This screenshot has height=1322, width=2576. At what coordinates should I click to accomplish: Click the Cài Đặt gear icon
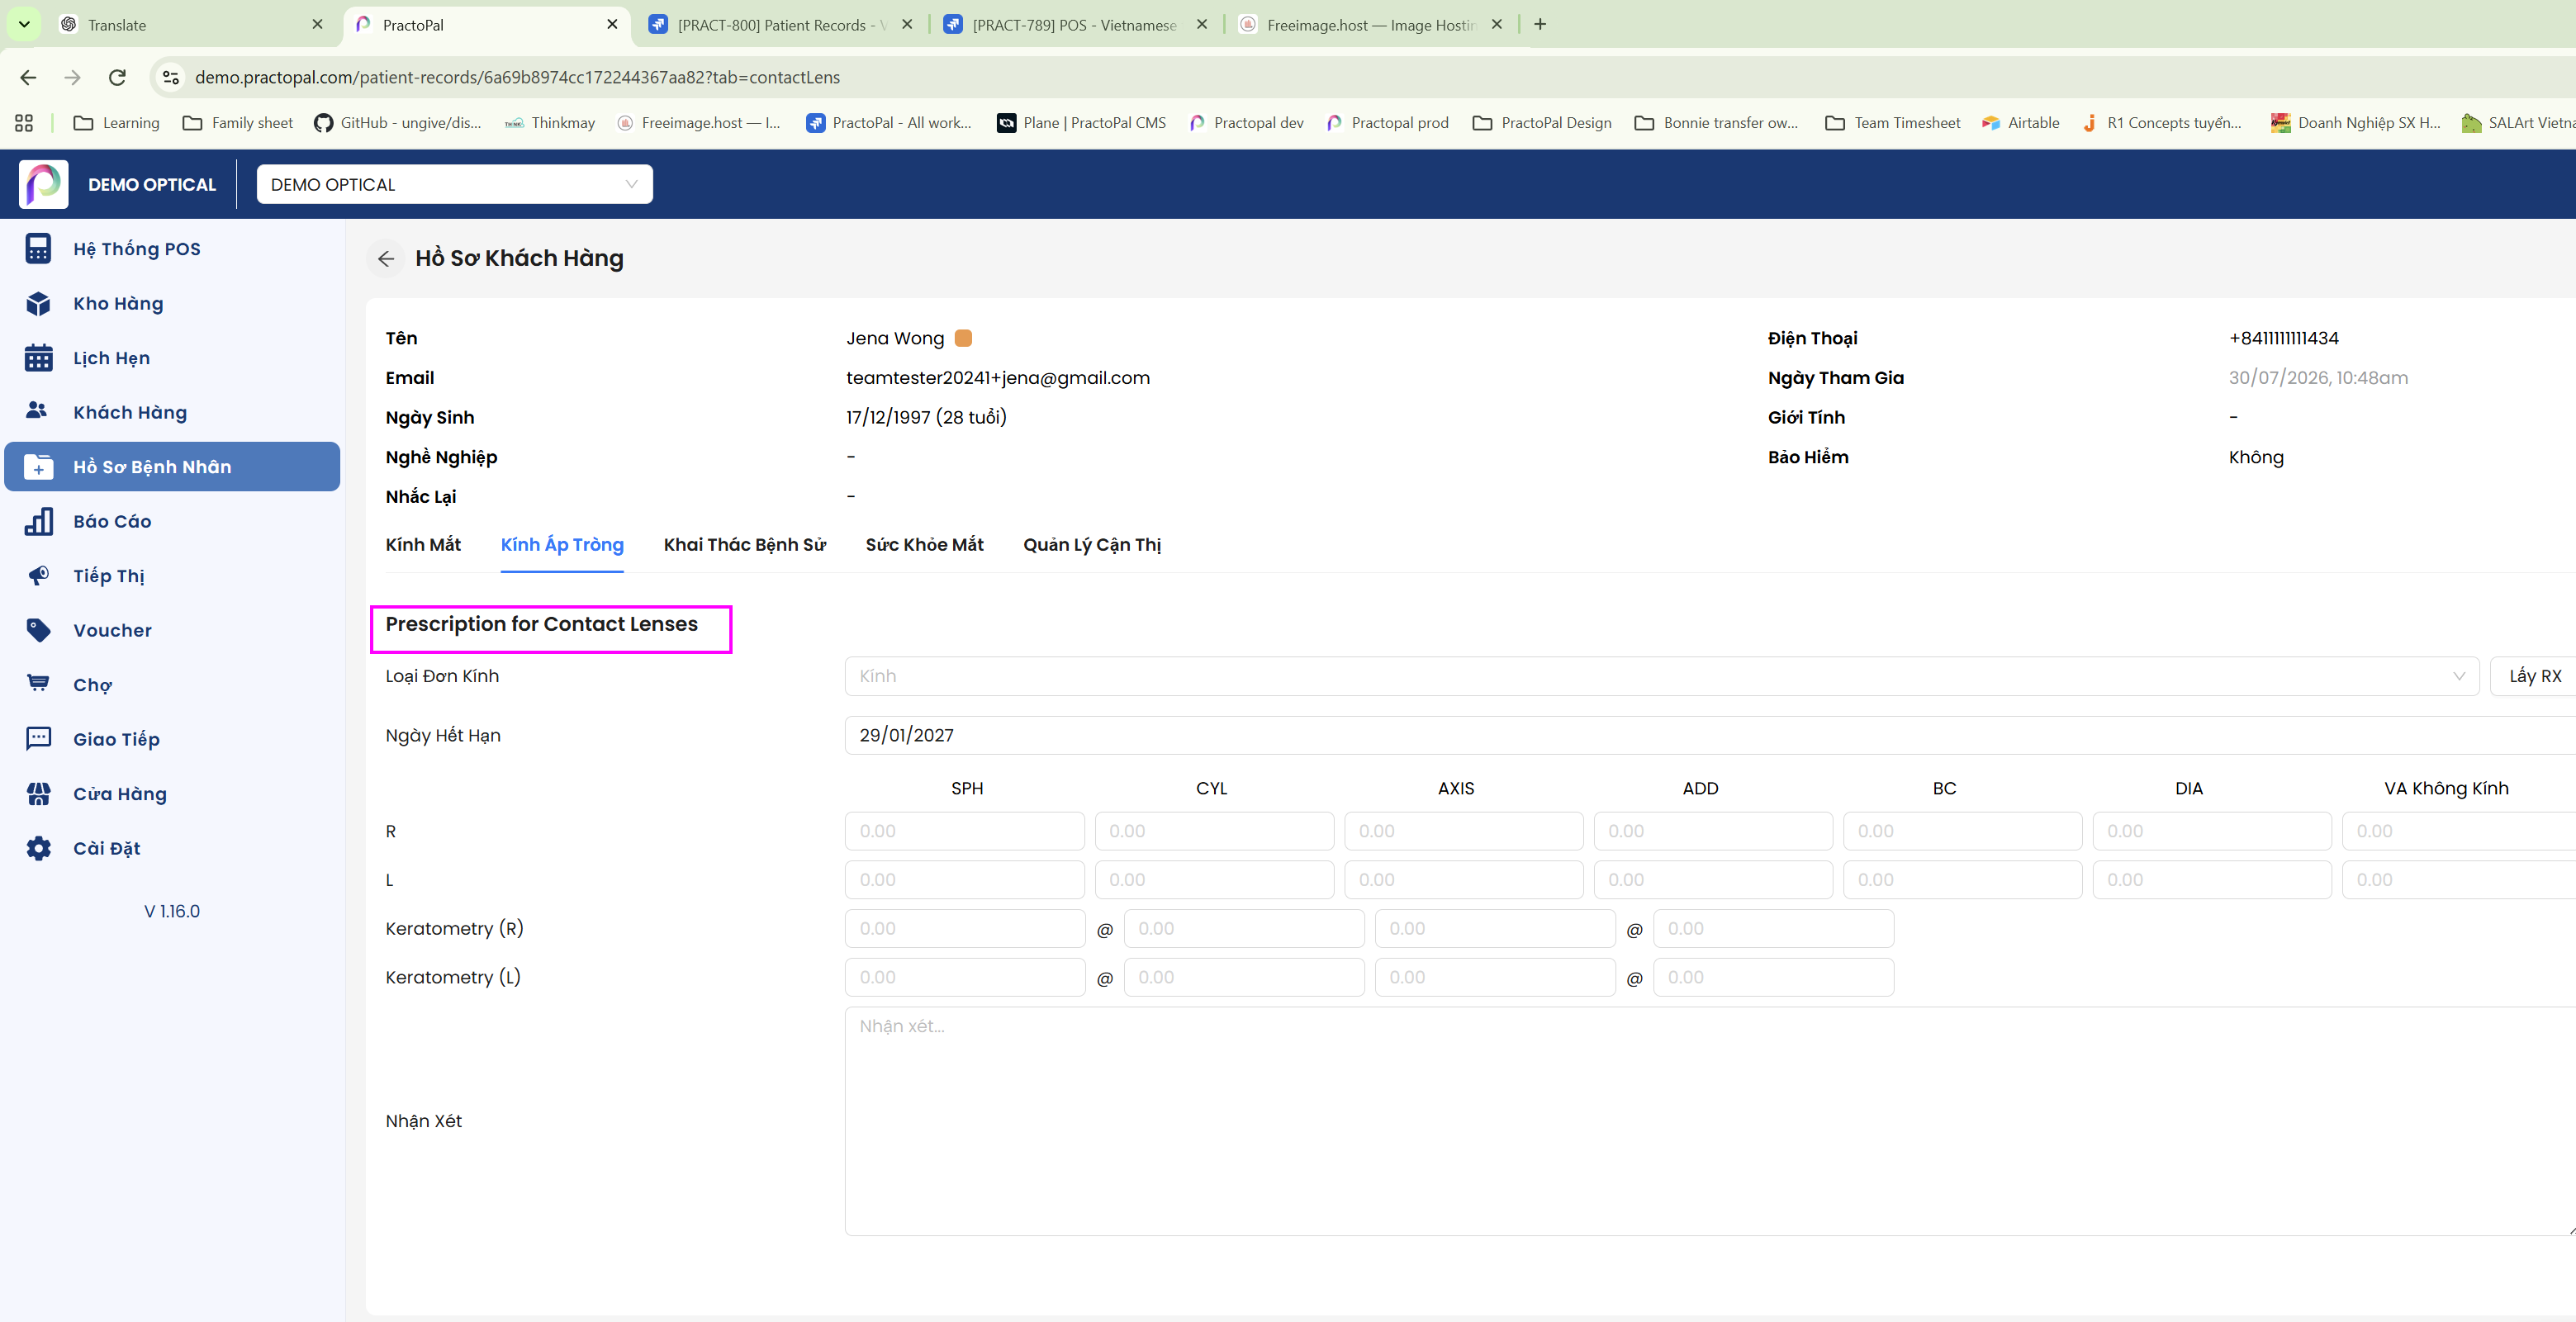(38, 848)
